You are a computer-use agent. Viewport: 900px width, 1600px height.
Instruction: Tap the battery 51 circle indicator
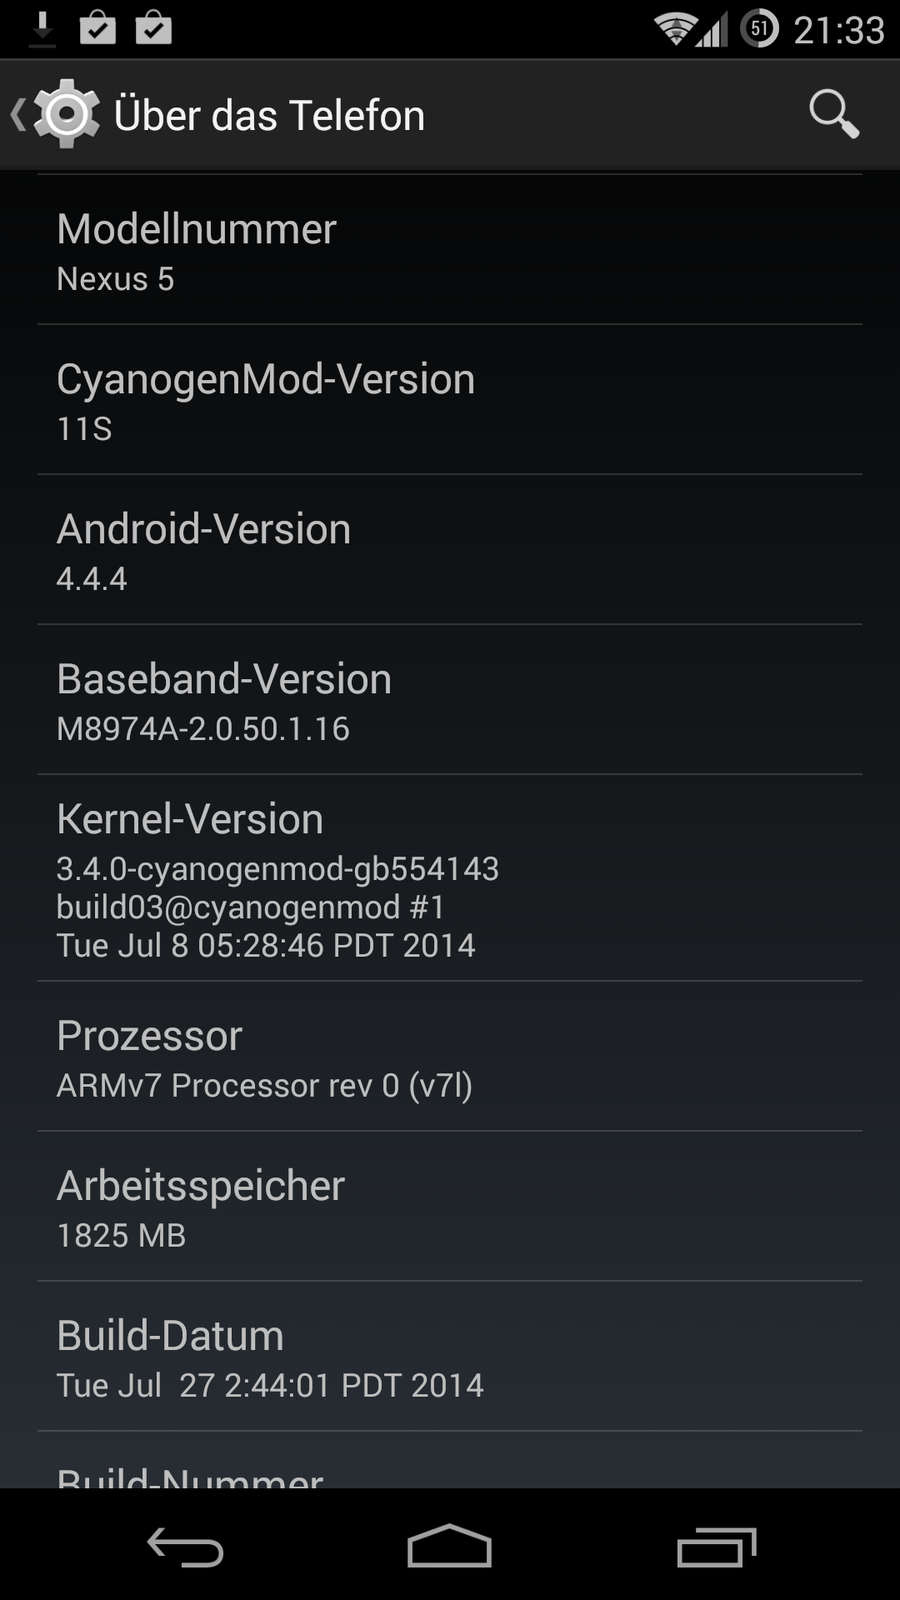click(760, 29)
